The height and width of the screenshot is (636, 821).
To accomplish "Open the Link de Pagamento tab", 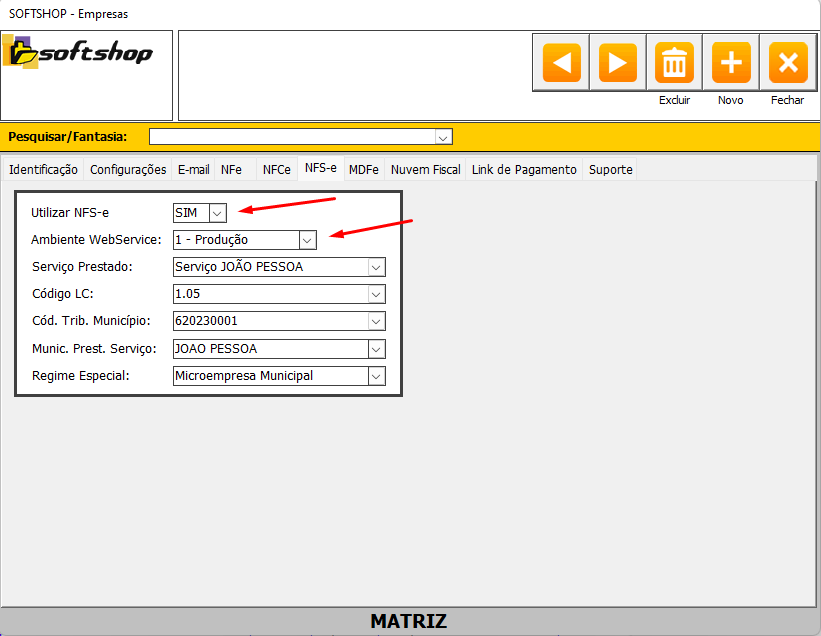I will point(524,170).
